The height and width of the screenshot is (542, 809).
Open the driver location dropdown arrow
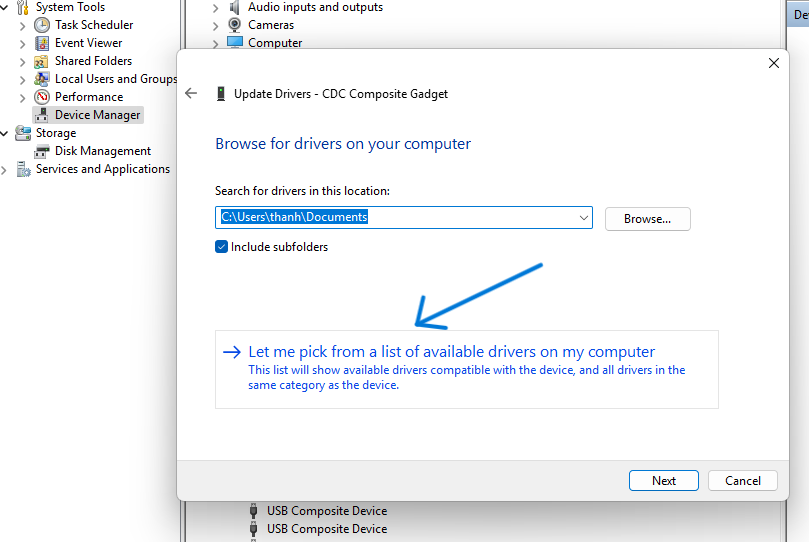tap(584, 218)
